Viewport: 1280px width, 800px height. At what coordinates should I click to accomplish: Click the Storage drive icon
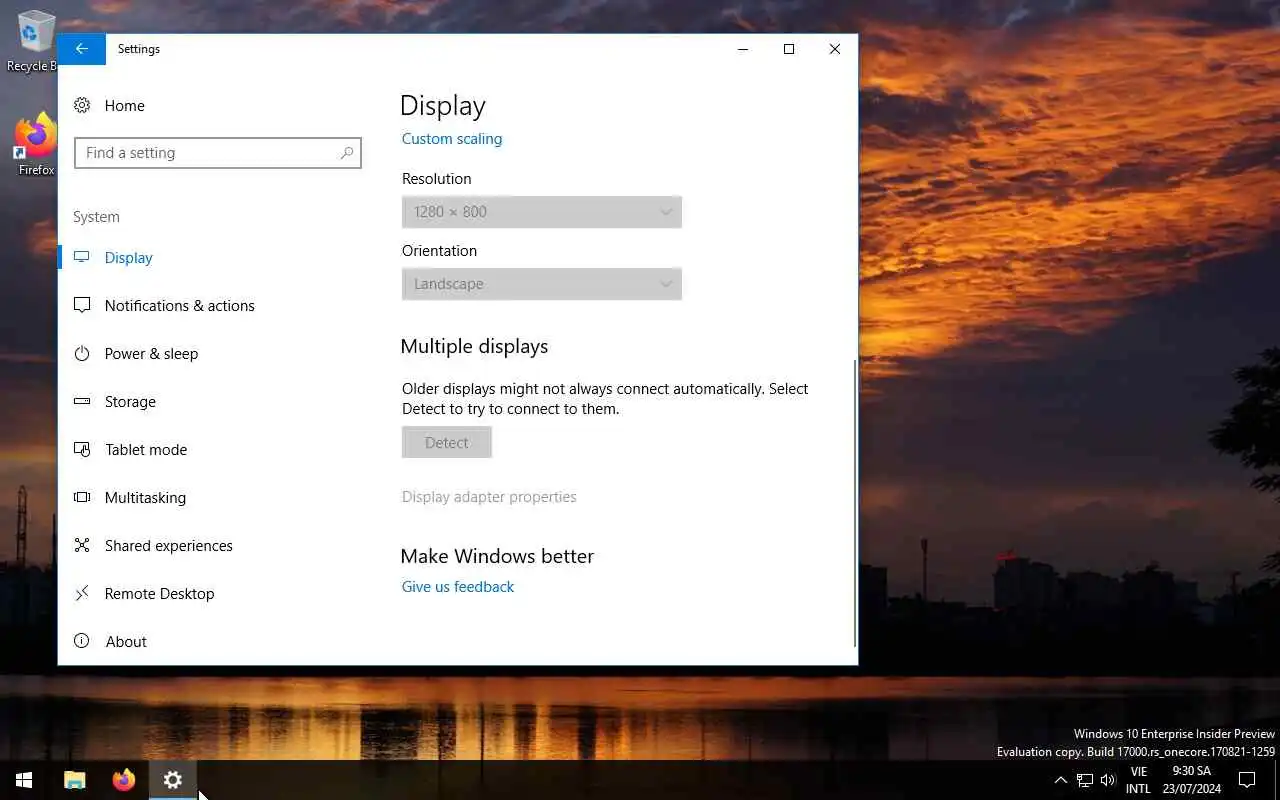(x=82, y=401)
